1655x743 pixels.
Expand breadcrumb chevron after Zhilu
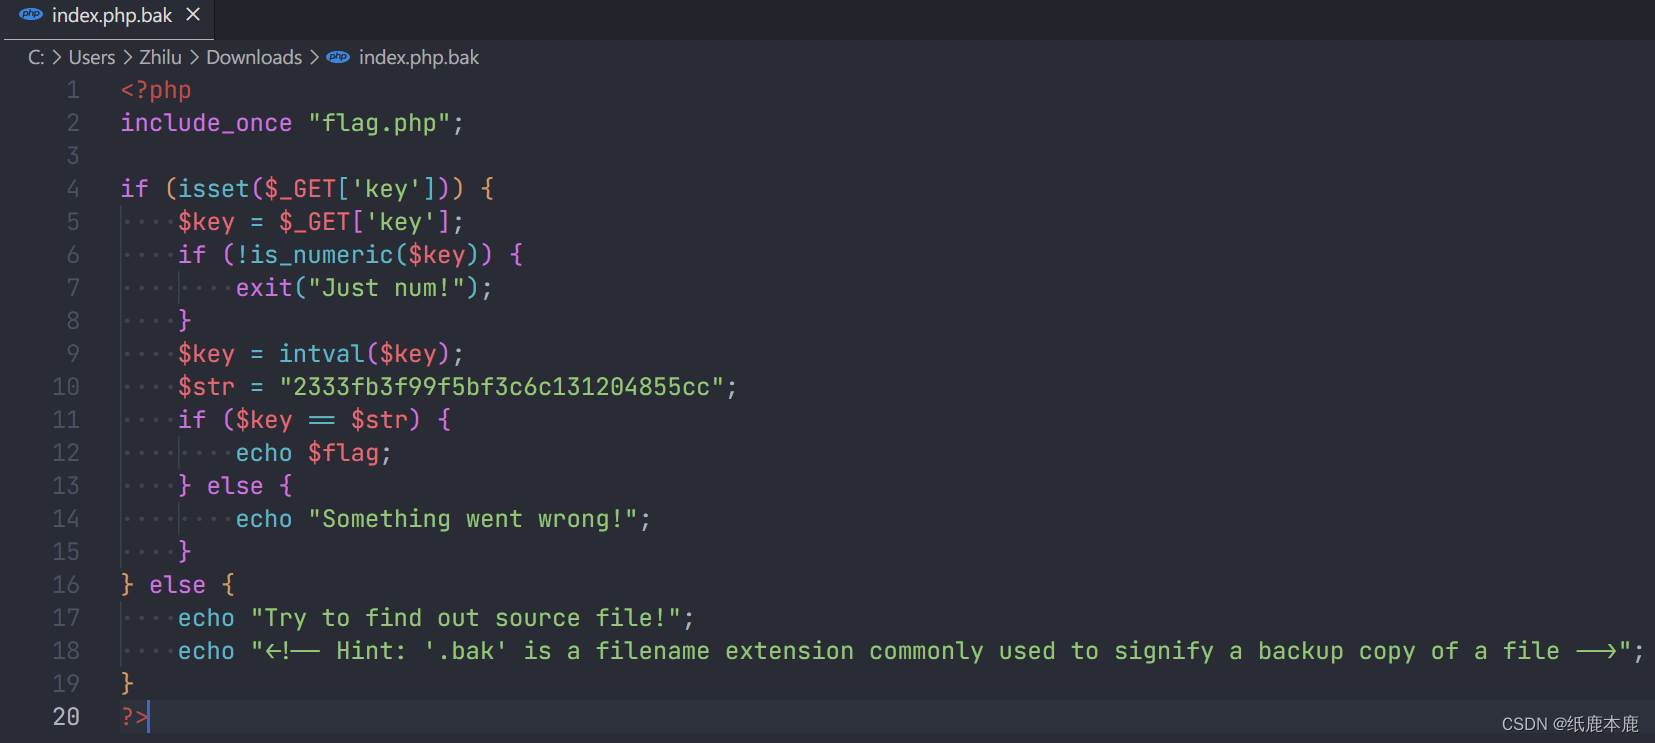[194, 57]
